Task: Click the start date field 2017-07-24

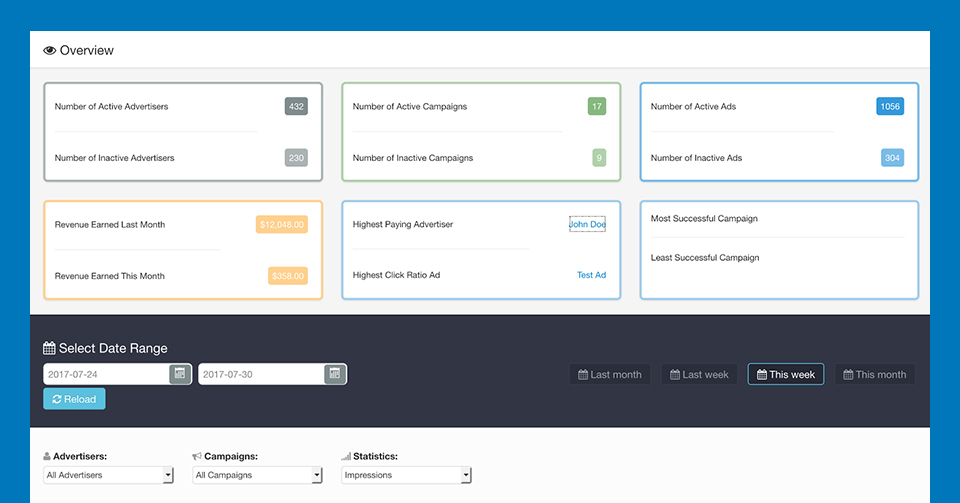Action: (107, 374)
